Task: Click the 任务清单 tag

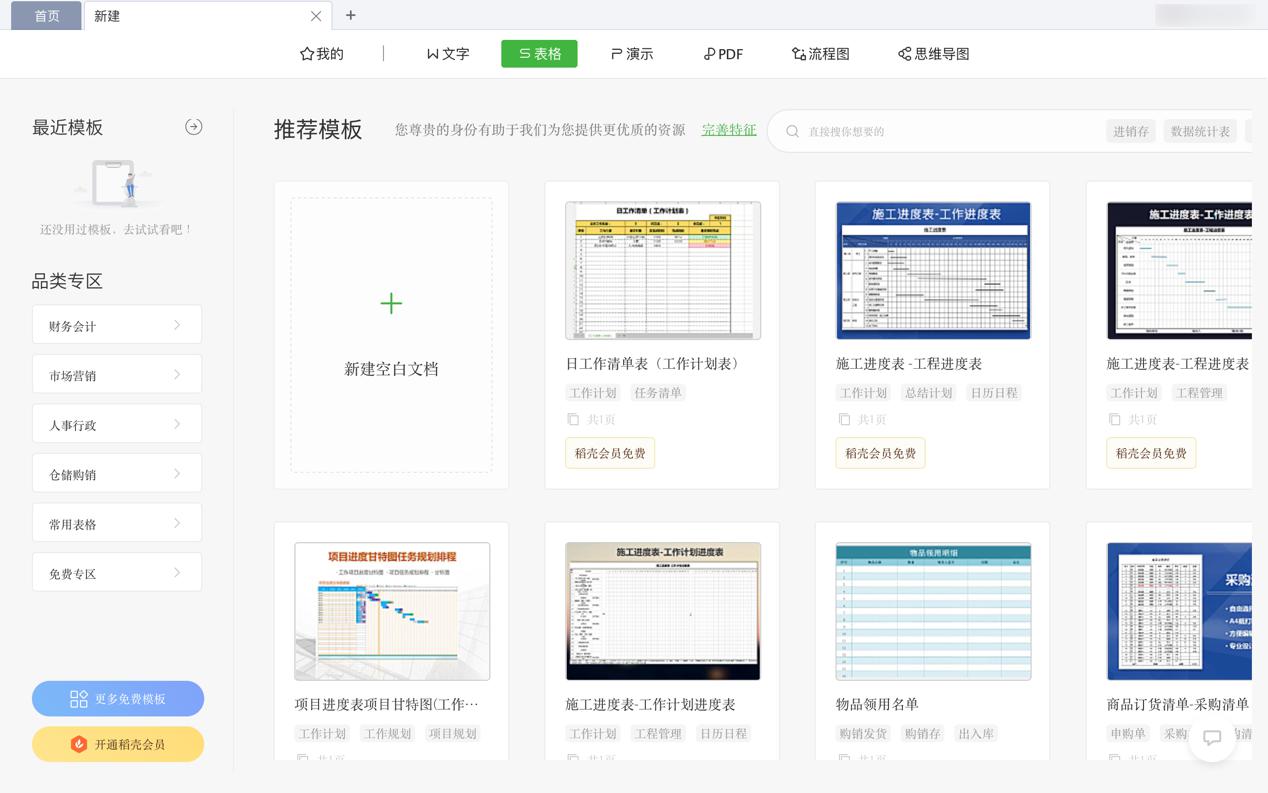Action: (x=657, y=393)
